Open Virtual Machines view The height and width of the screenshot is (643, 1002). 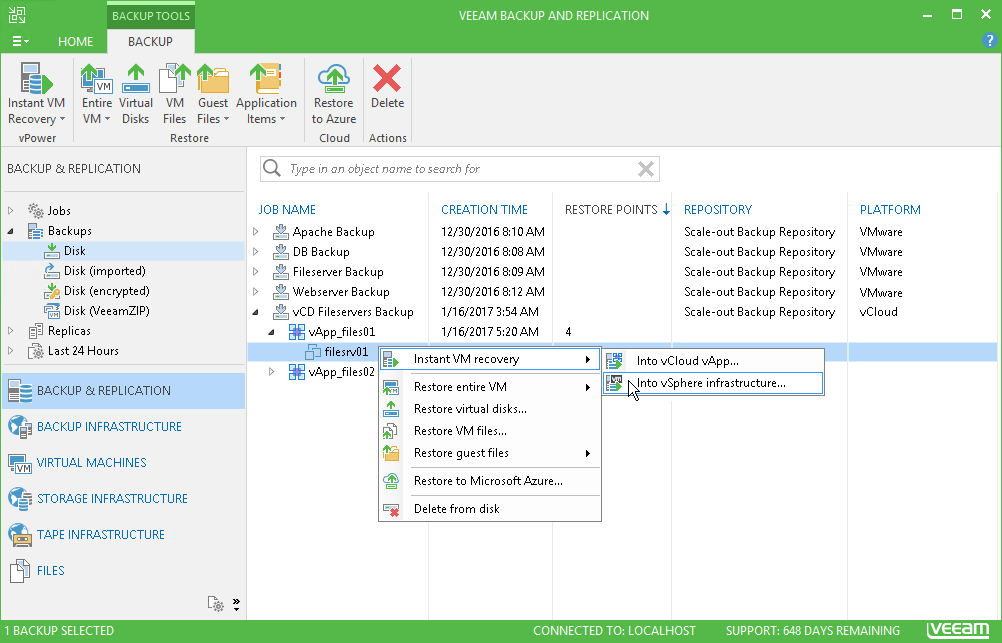(123, 463)
